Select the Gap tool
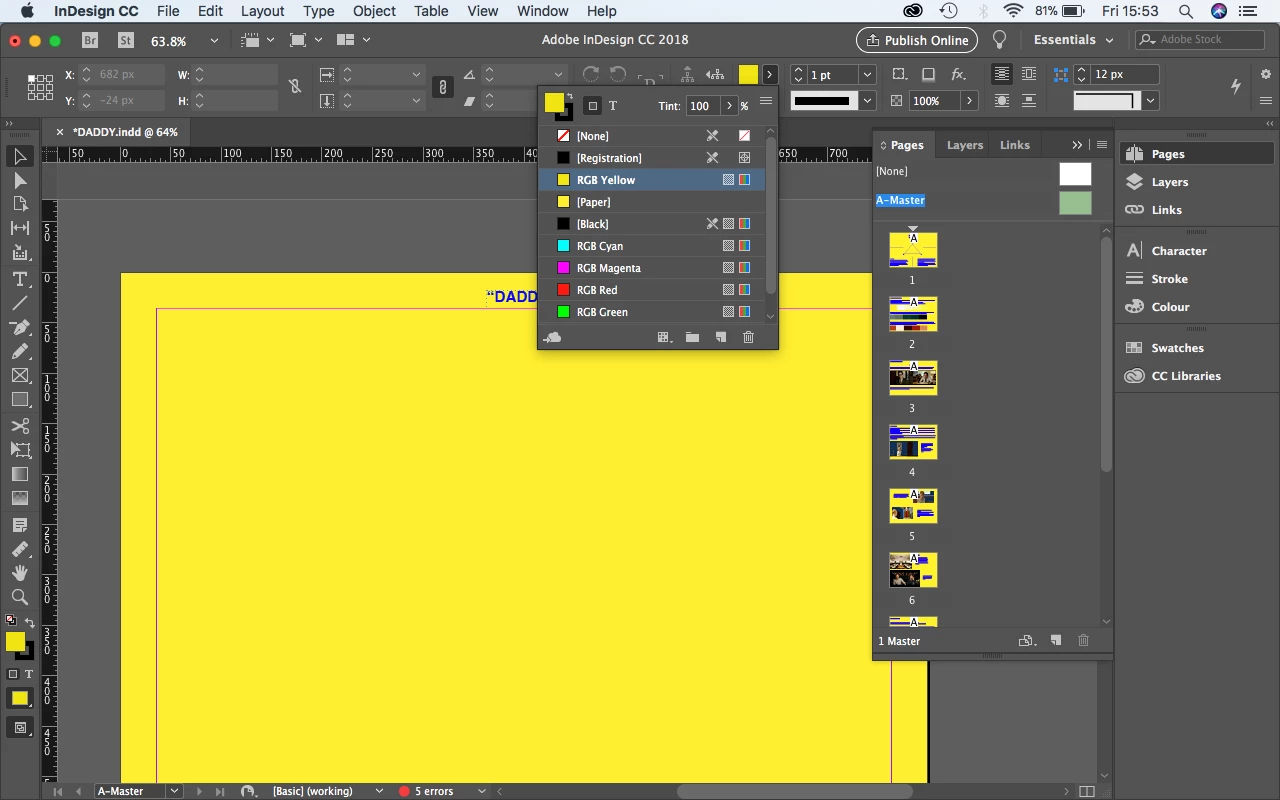 point(19,228)
